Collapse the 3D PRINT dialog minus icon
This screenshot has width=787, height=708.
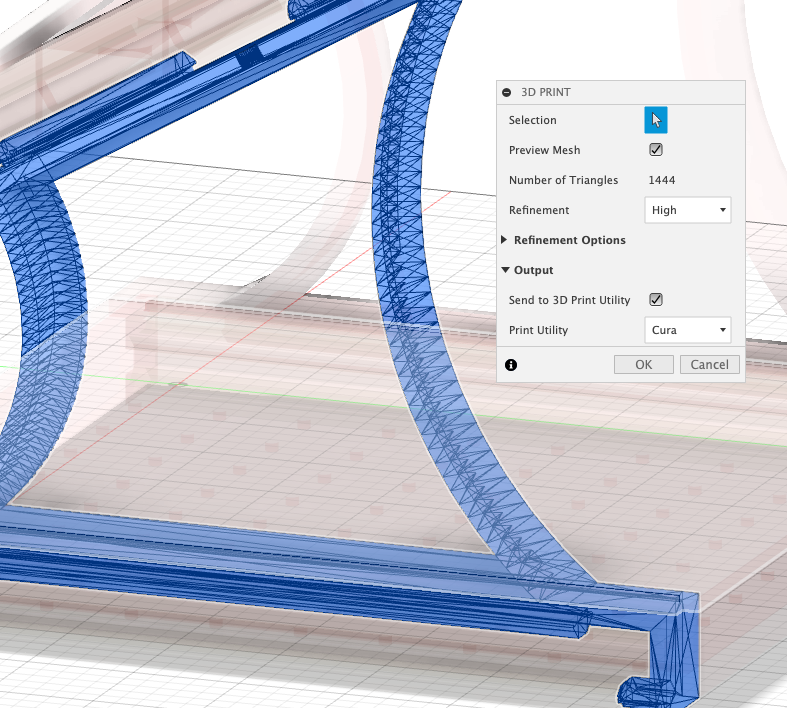click(x=506, y=92)
